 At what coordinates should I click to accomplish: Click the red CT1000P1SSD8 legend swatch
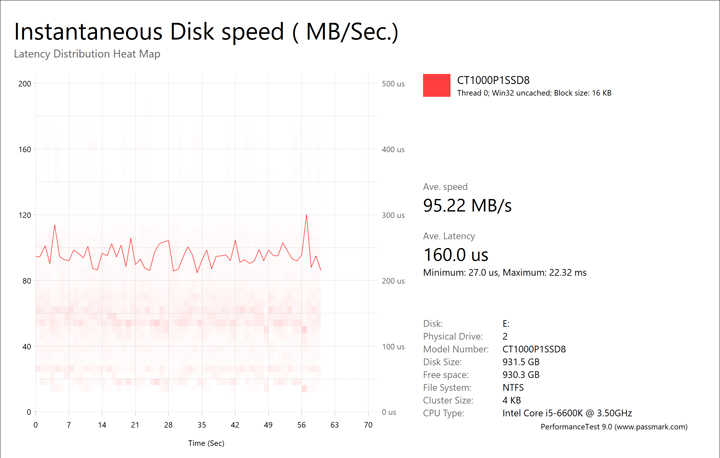[x=436, y=86]
